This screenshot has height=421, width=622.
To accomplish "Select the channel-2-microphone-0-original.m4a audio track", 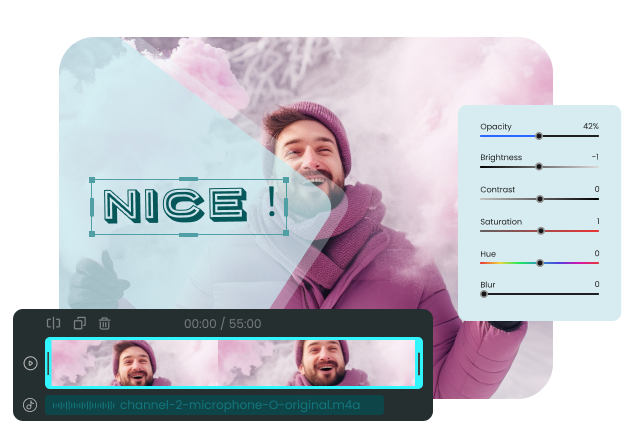I will tap(215, 405).
